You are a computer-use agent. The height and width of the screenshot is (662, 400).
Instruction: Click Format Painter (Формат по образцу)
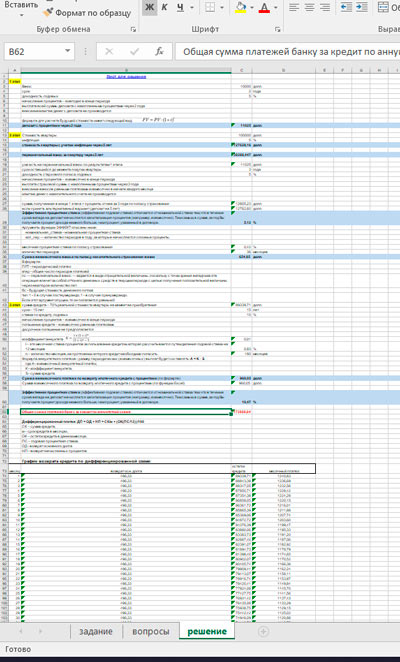[88, 13]
